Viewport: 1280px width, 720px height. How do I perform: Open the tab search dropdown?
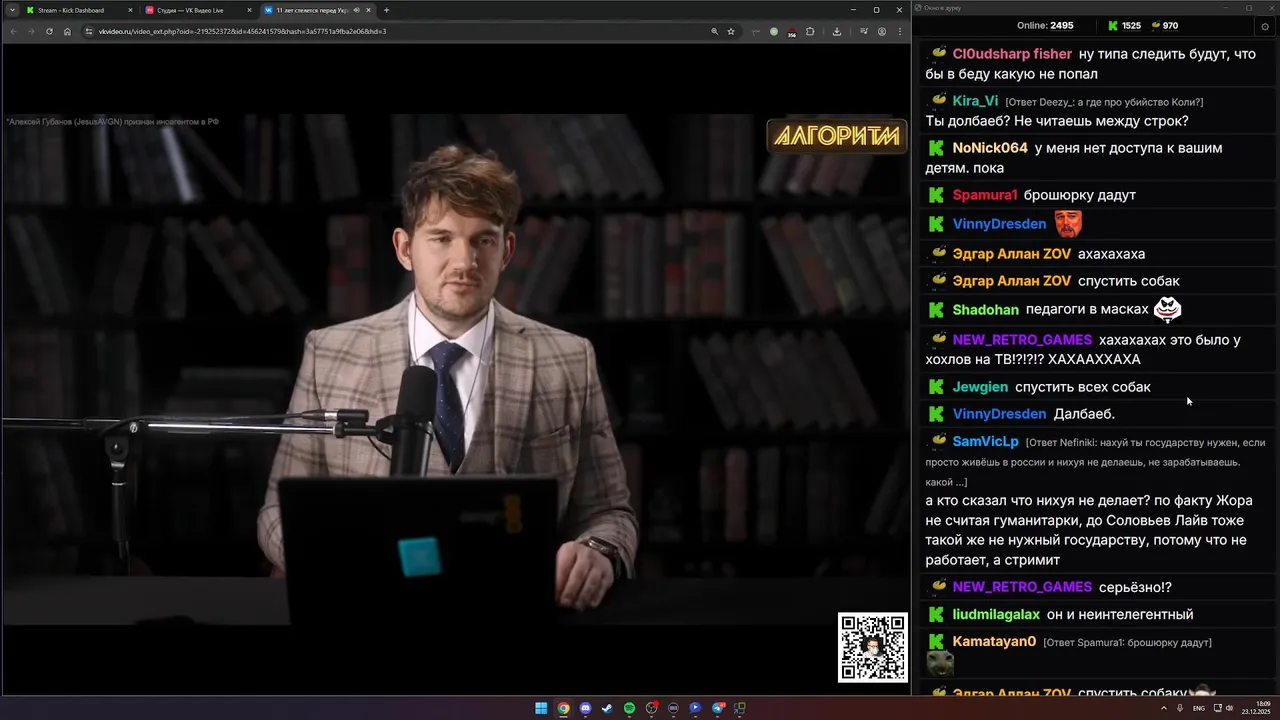tap(12, 10)
